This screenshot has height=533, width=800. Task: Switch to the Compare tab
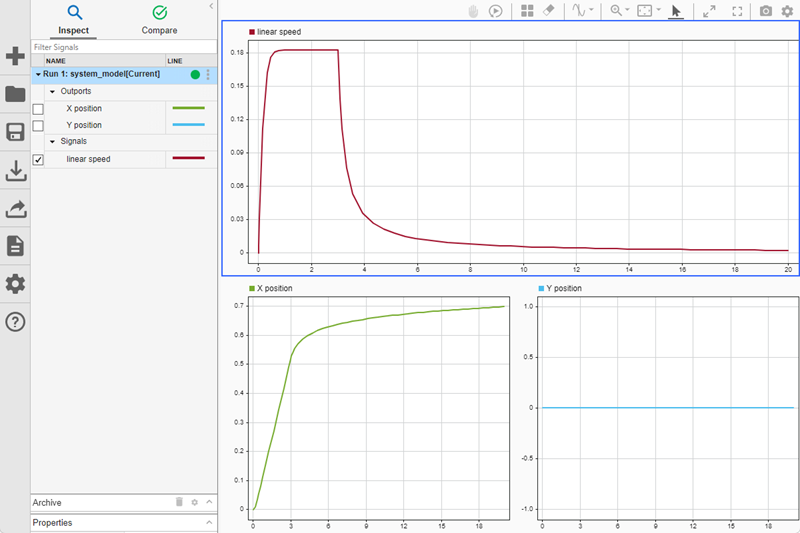(159, 19)
